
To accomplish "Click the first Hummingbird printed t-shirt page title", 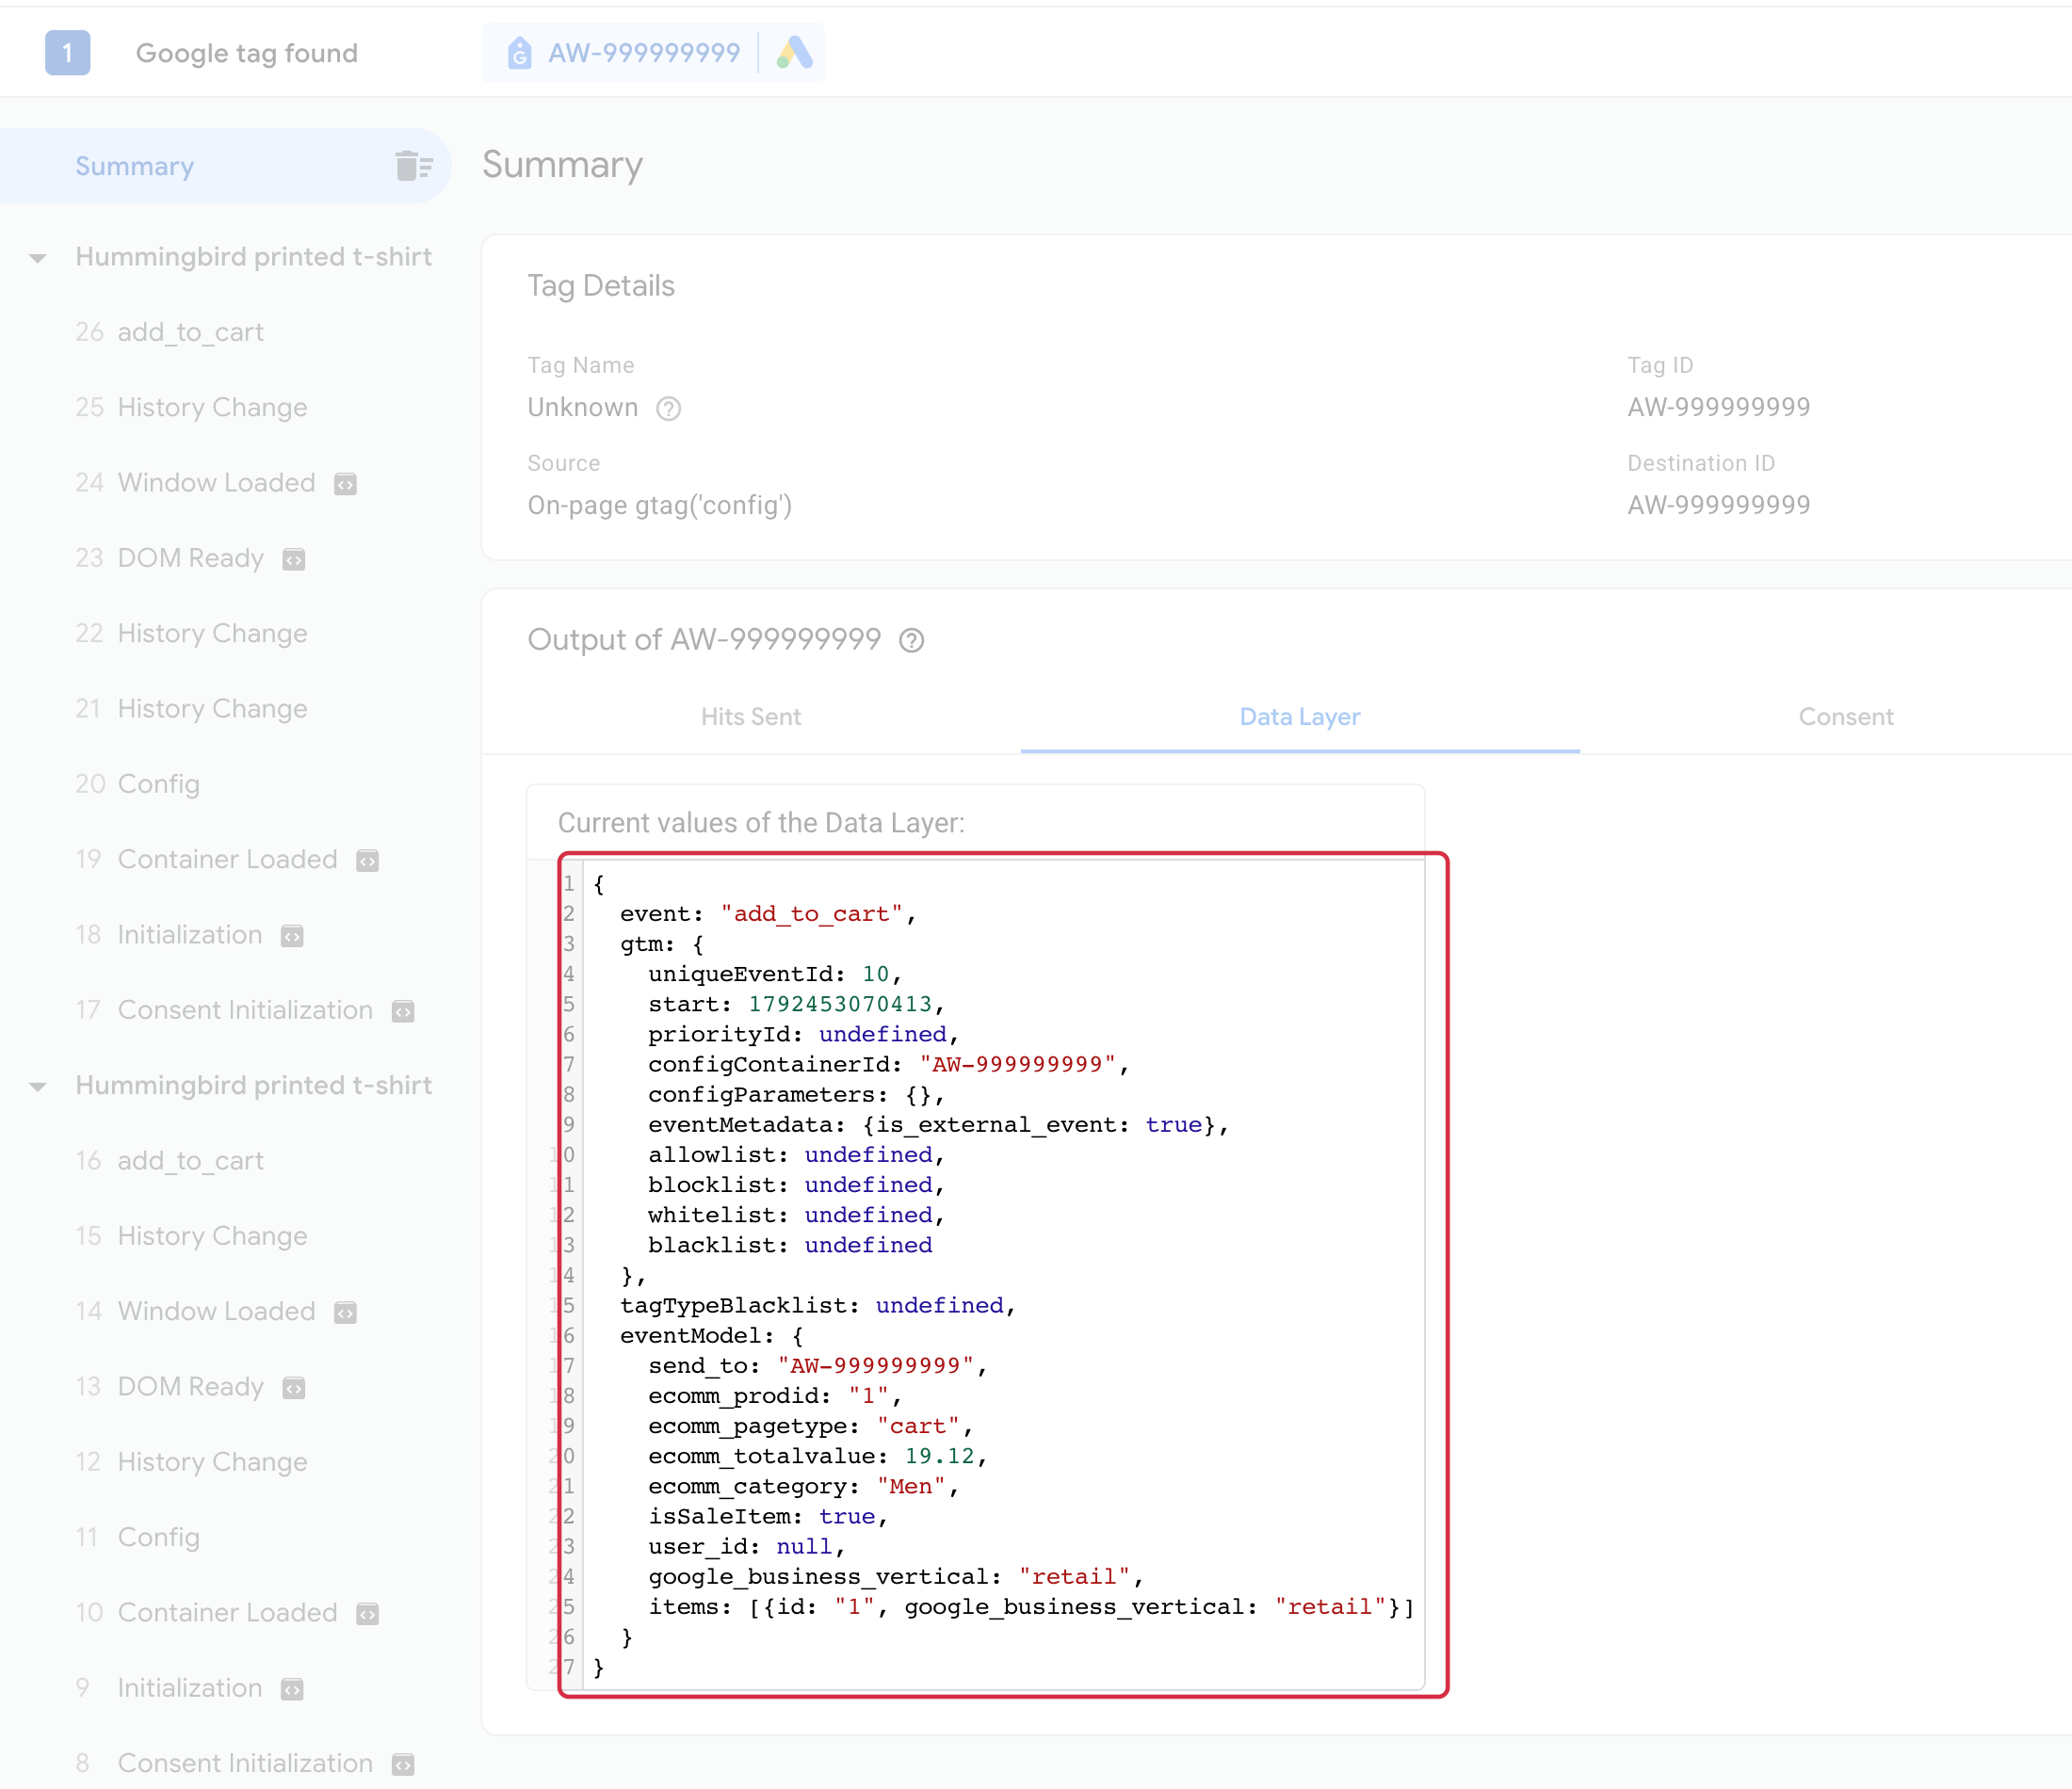I will click(x=254, y=257).
